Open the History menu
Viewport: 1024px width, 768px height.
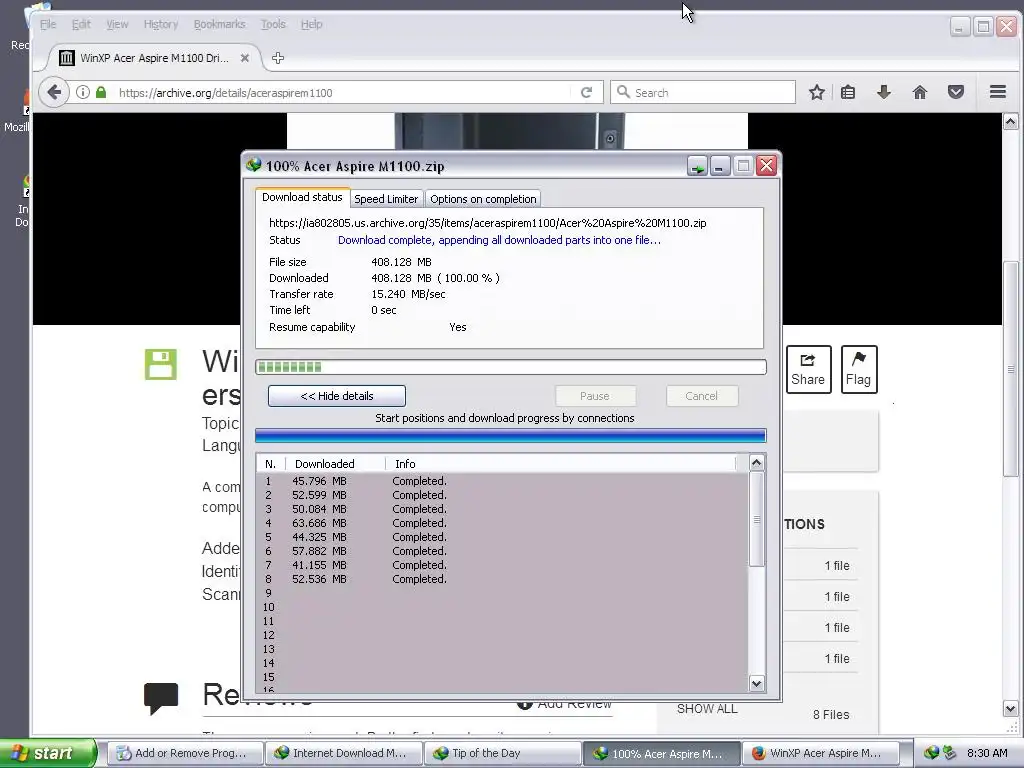(161, 24)
